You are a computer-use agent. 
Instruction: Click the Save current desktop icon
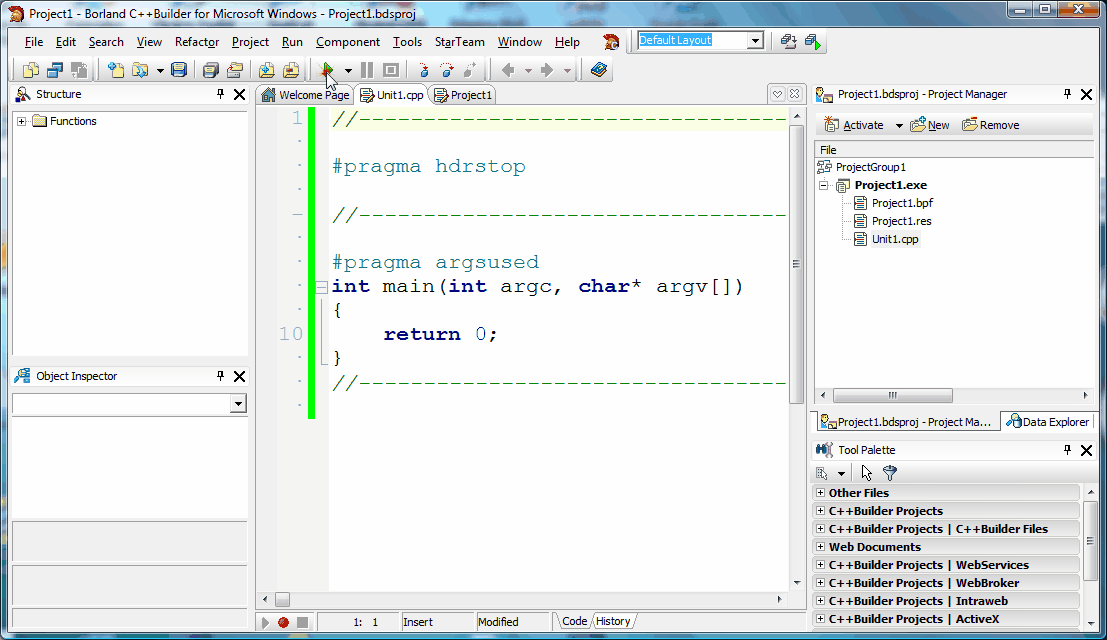click(x=789, y=42)
